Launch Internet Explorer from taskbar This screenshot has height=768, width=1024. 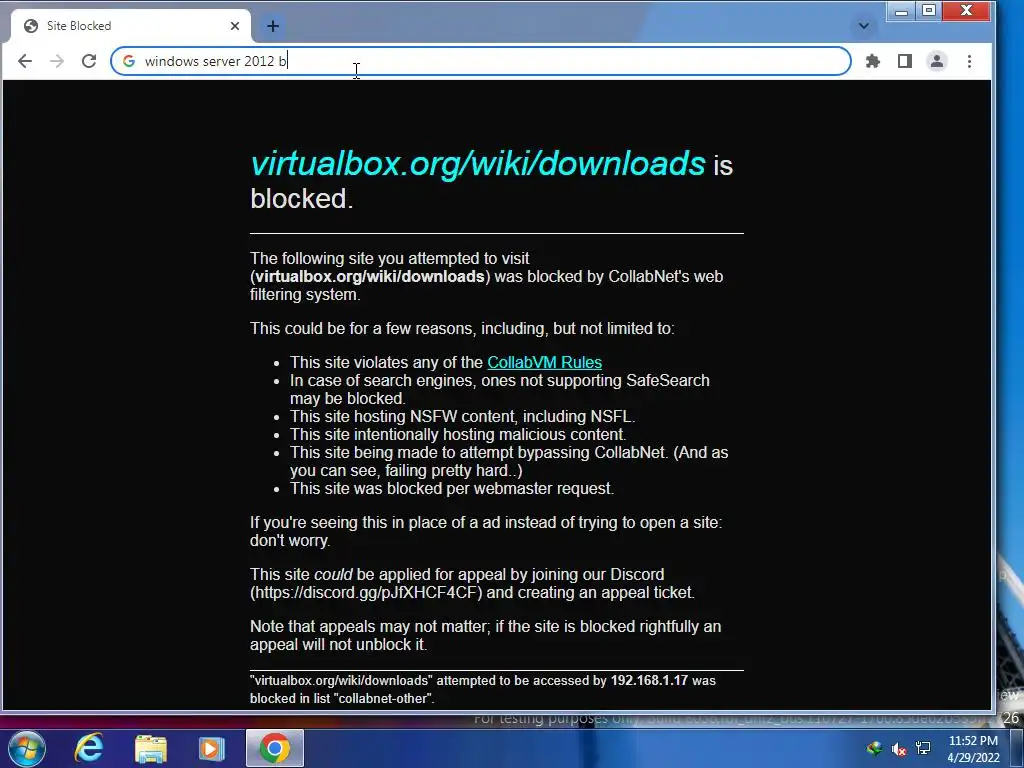[x=89, y=748]
